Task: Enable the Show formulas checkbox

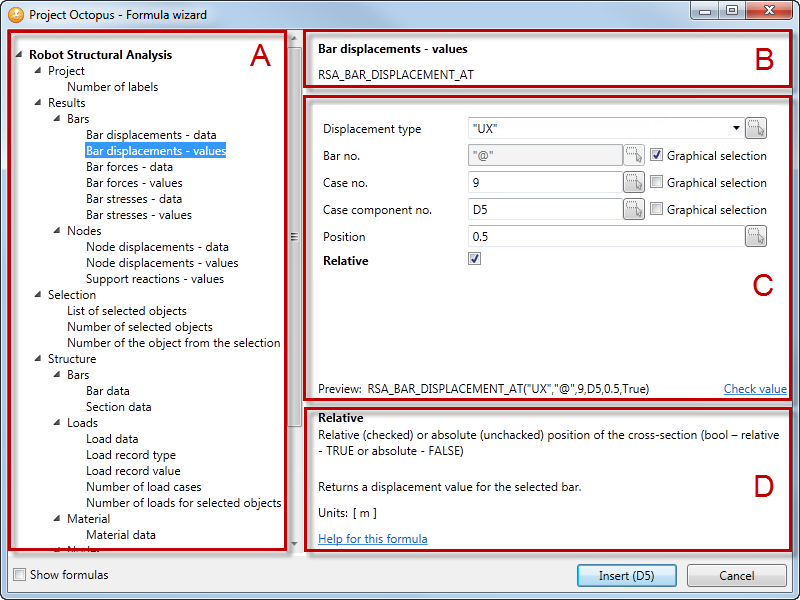Action: (x=19, y=574)
